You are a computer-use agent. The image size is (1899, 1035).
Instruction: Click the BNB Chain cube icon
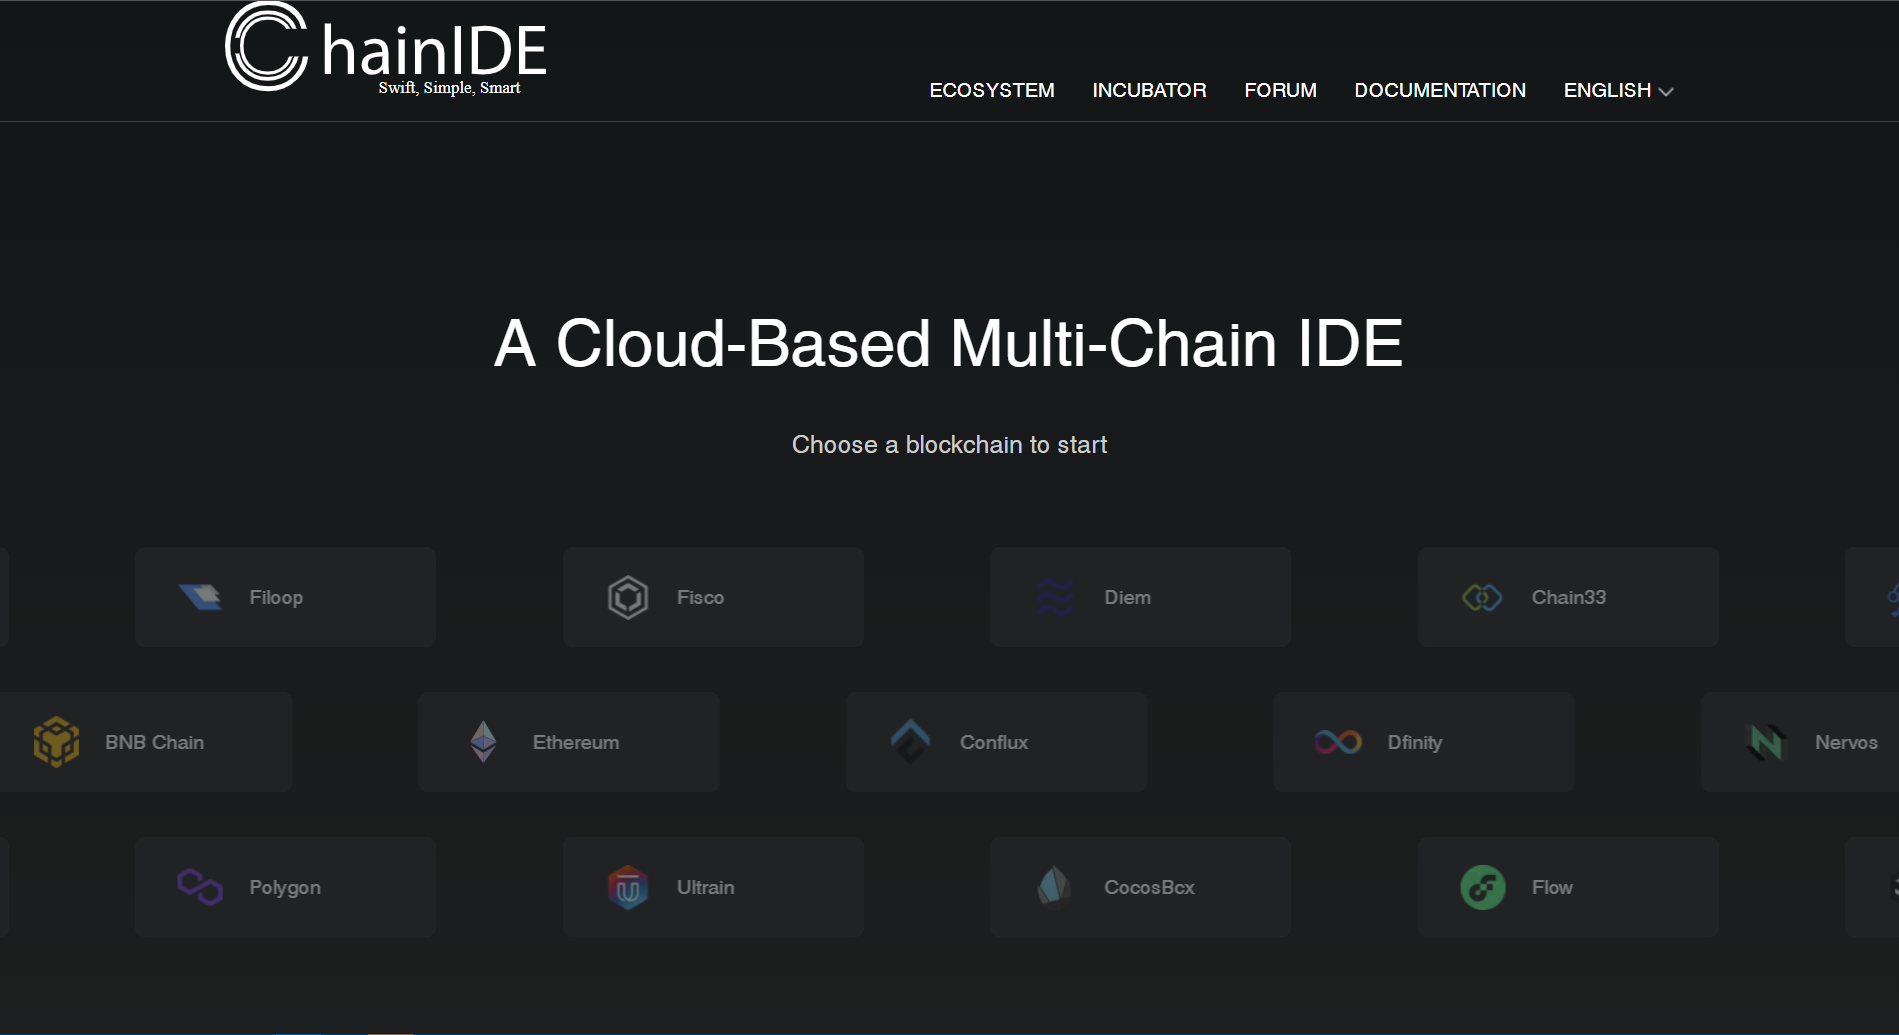pyautogui.click(x=56, y=742)
